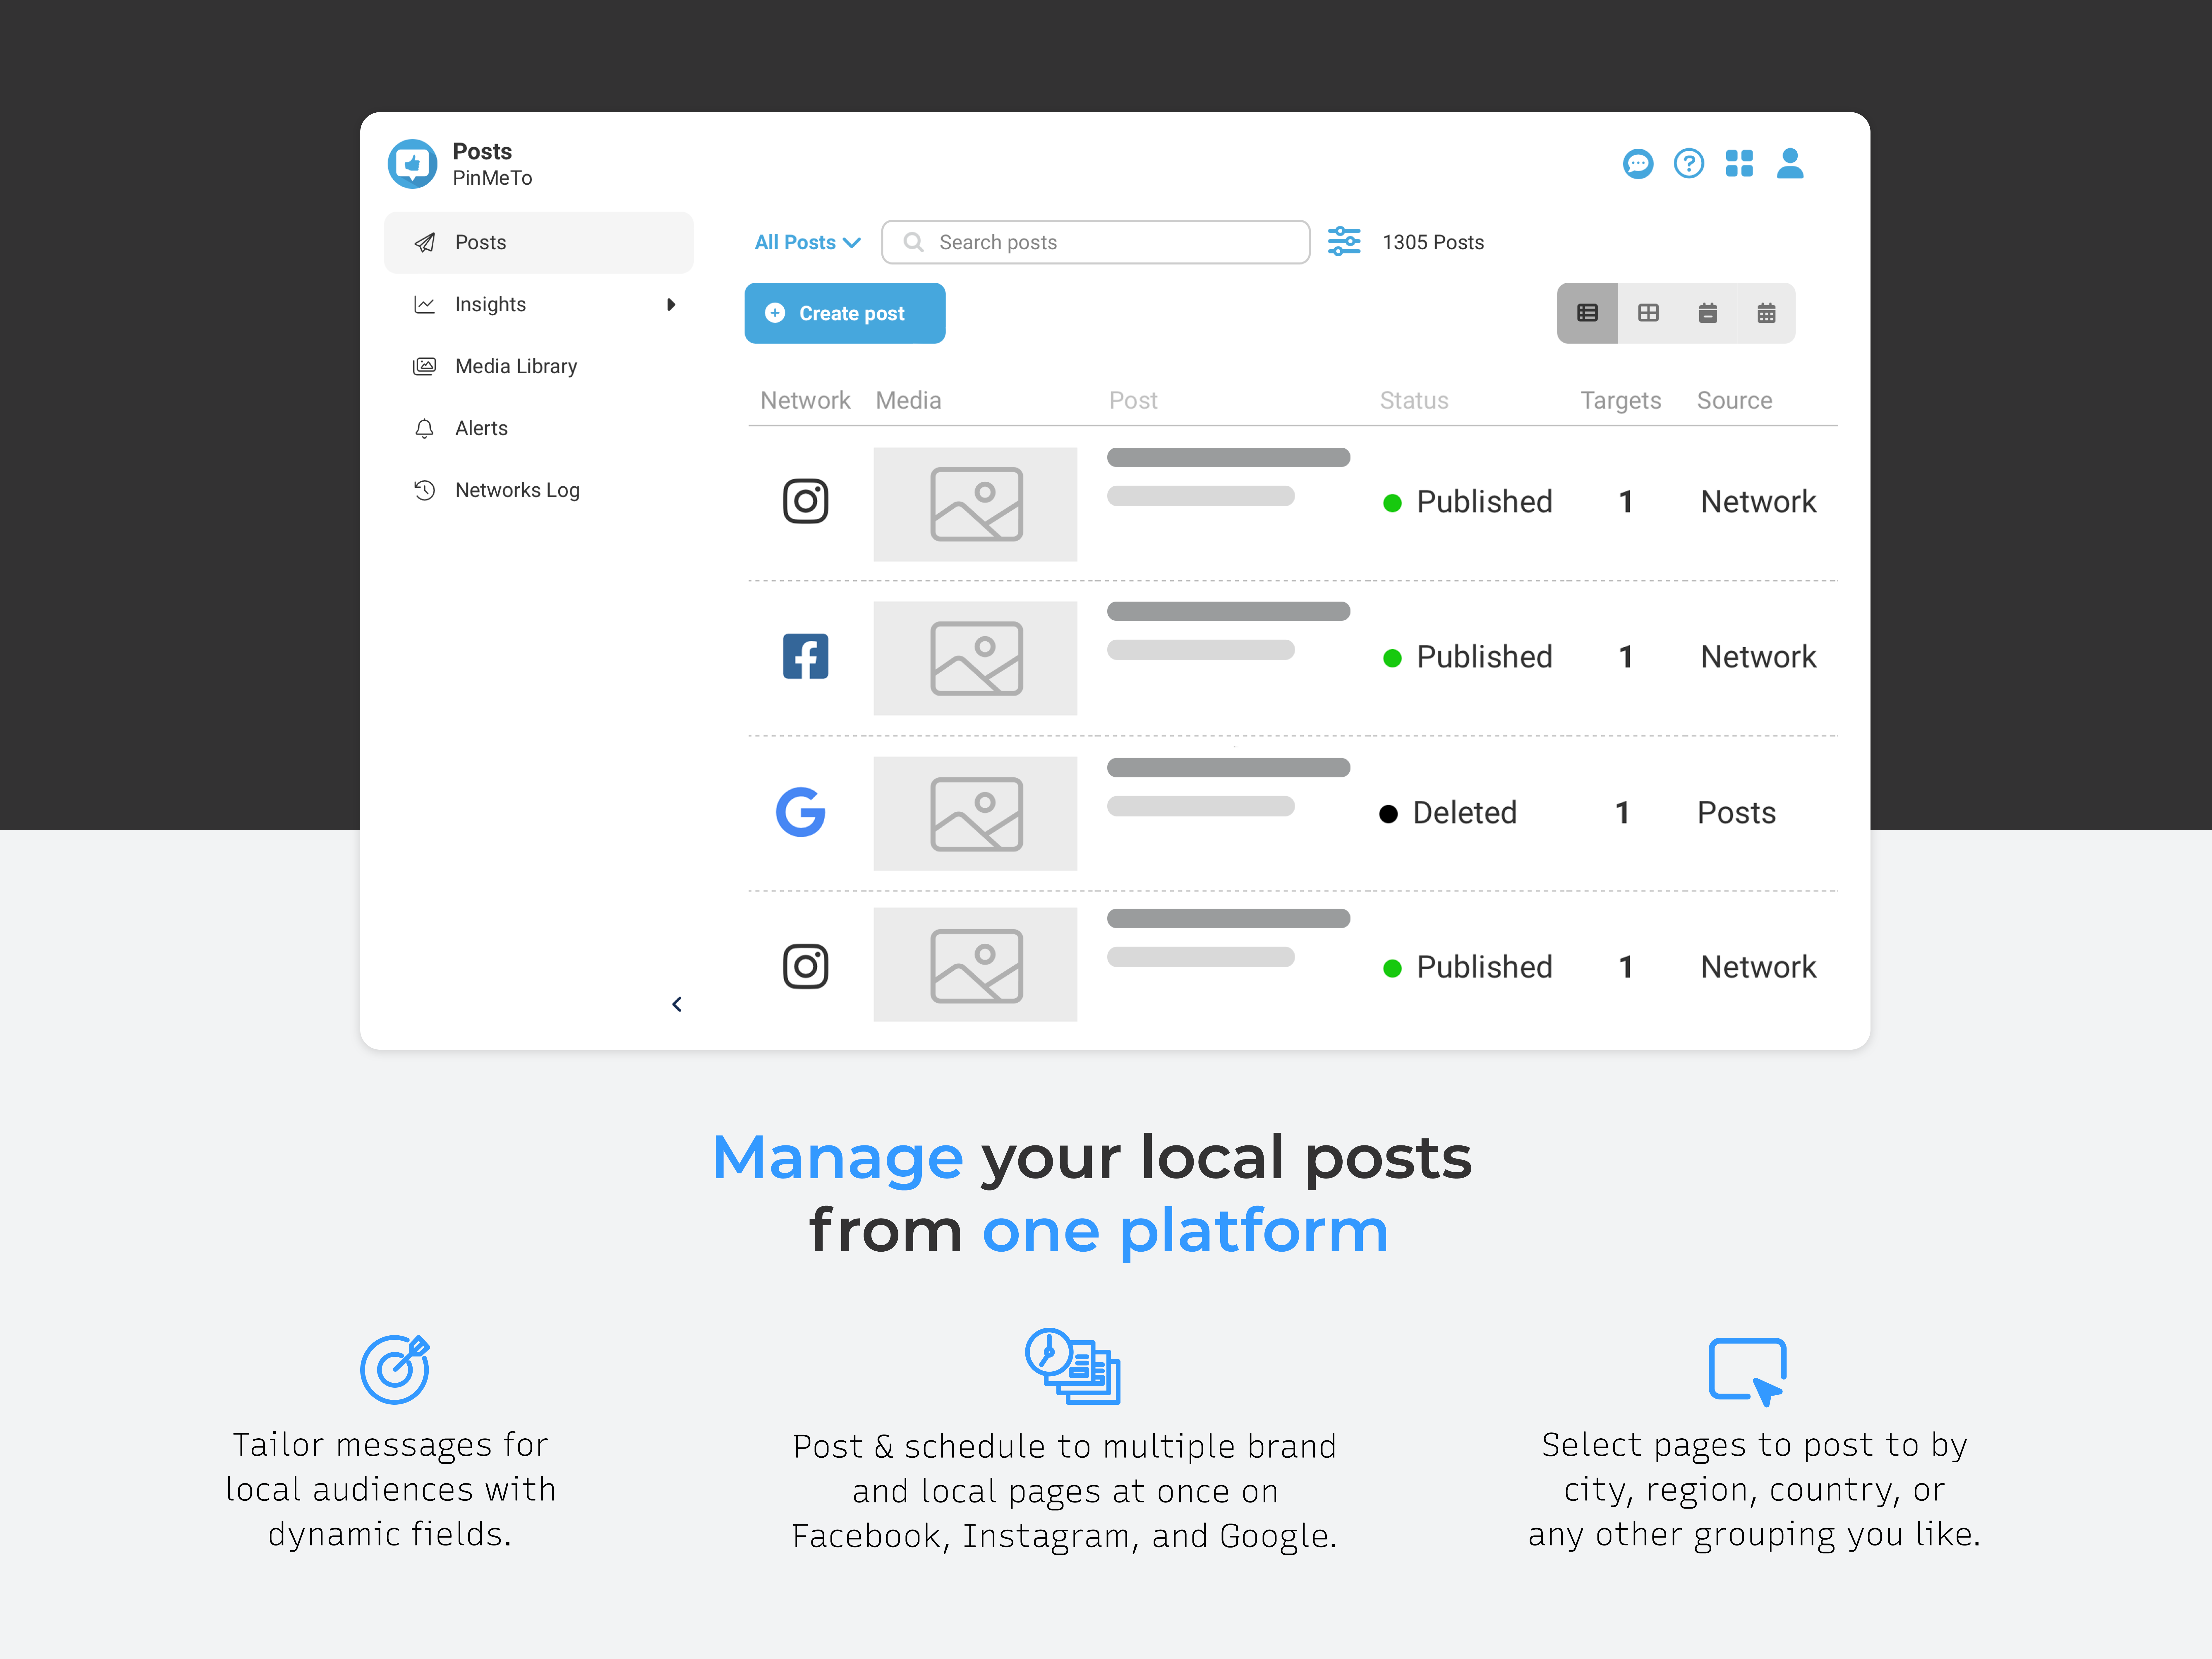This screenshot has height=1659, width=2212.
Task: Switch to monthly calendar view
Action: pyautogui.click(x=1766, y=313)
